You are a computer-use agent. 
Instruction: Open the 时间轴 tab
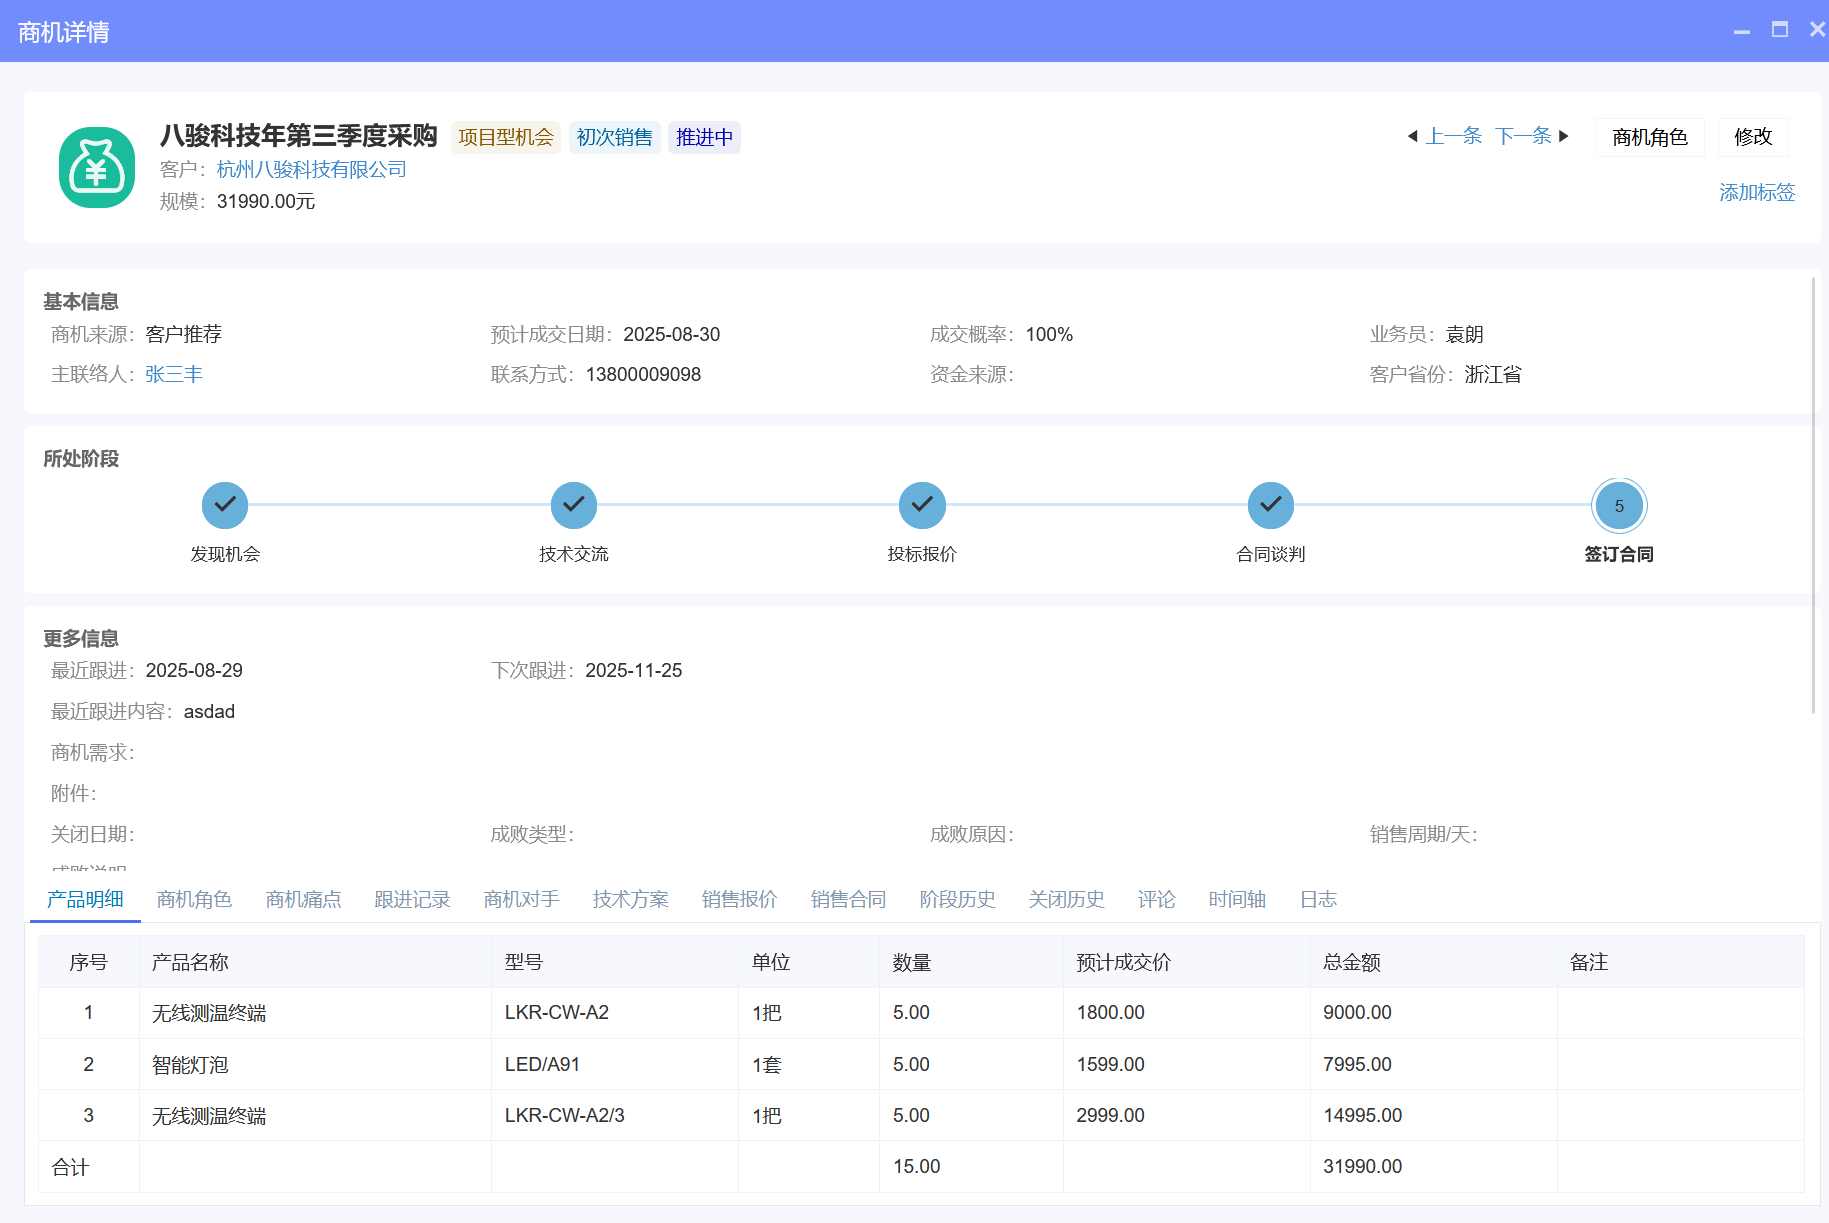point(1236,899)
